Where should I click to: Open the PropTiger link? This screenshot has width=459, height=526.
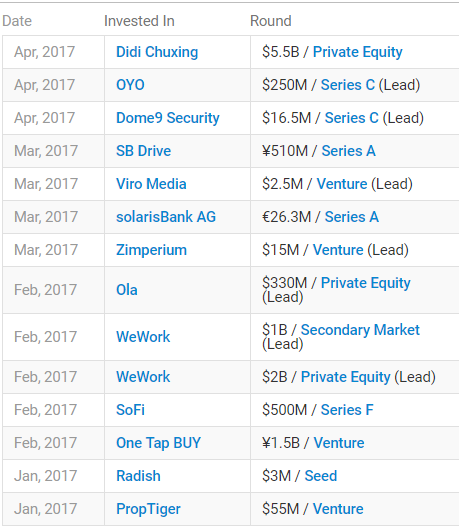click(x=148, y=509)
